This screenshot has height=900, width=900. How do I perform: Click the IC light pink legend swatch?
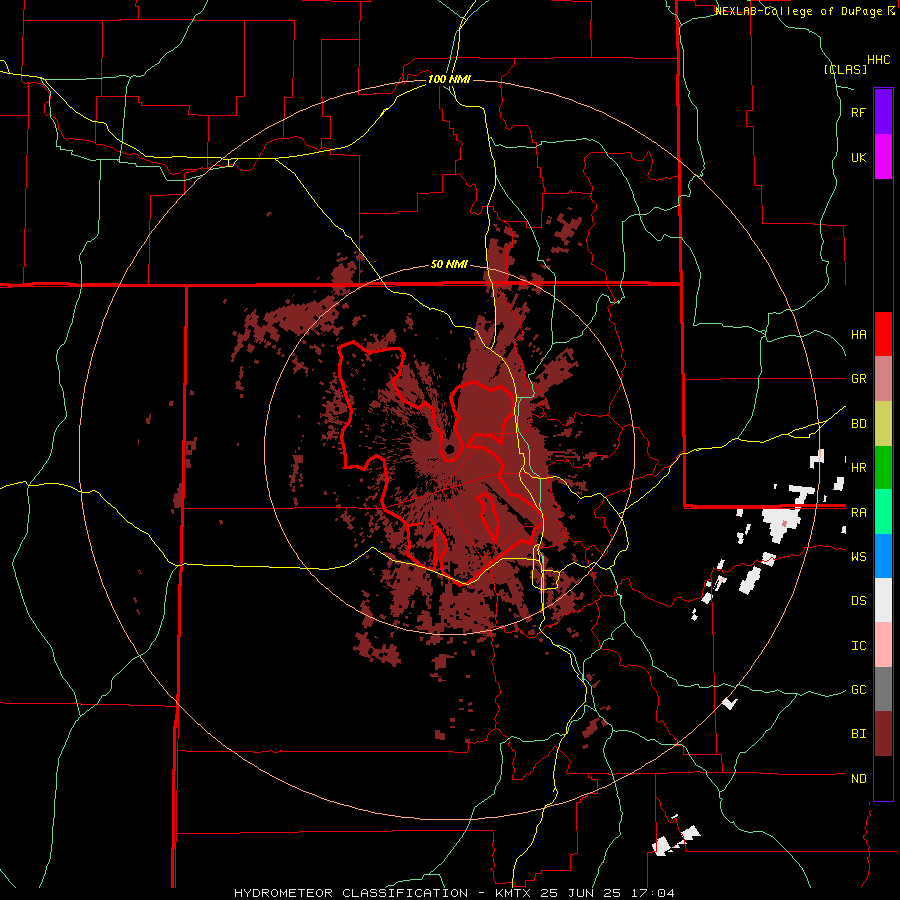(883, 645)
